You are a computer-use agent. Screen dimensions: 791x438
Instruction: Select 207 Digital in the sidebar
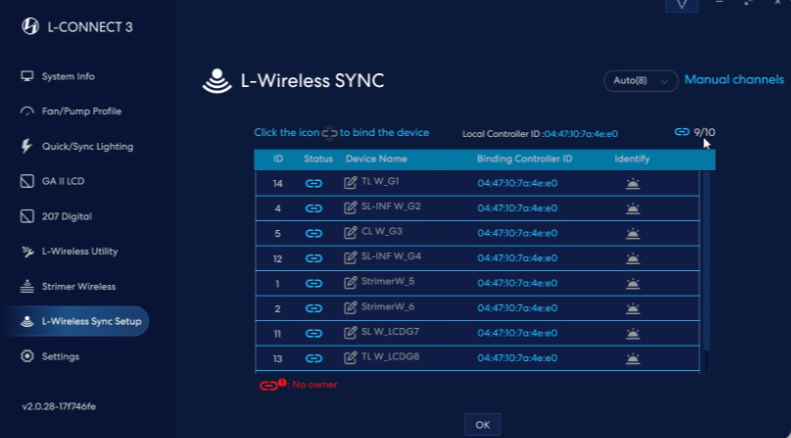[x=56, y=217]
